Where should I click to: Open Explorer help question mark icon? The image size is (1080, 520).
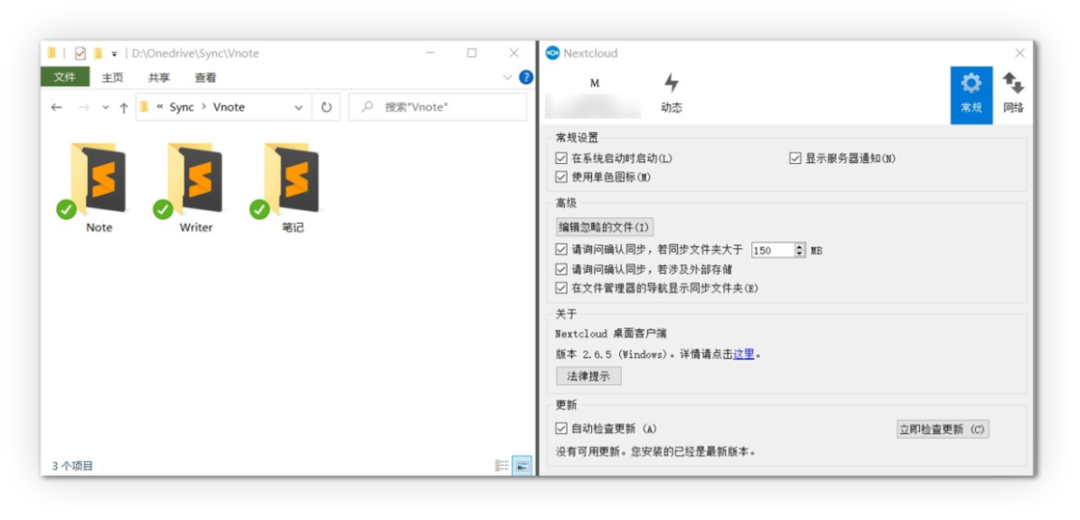[x=526, y=77]
